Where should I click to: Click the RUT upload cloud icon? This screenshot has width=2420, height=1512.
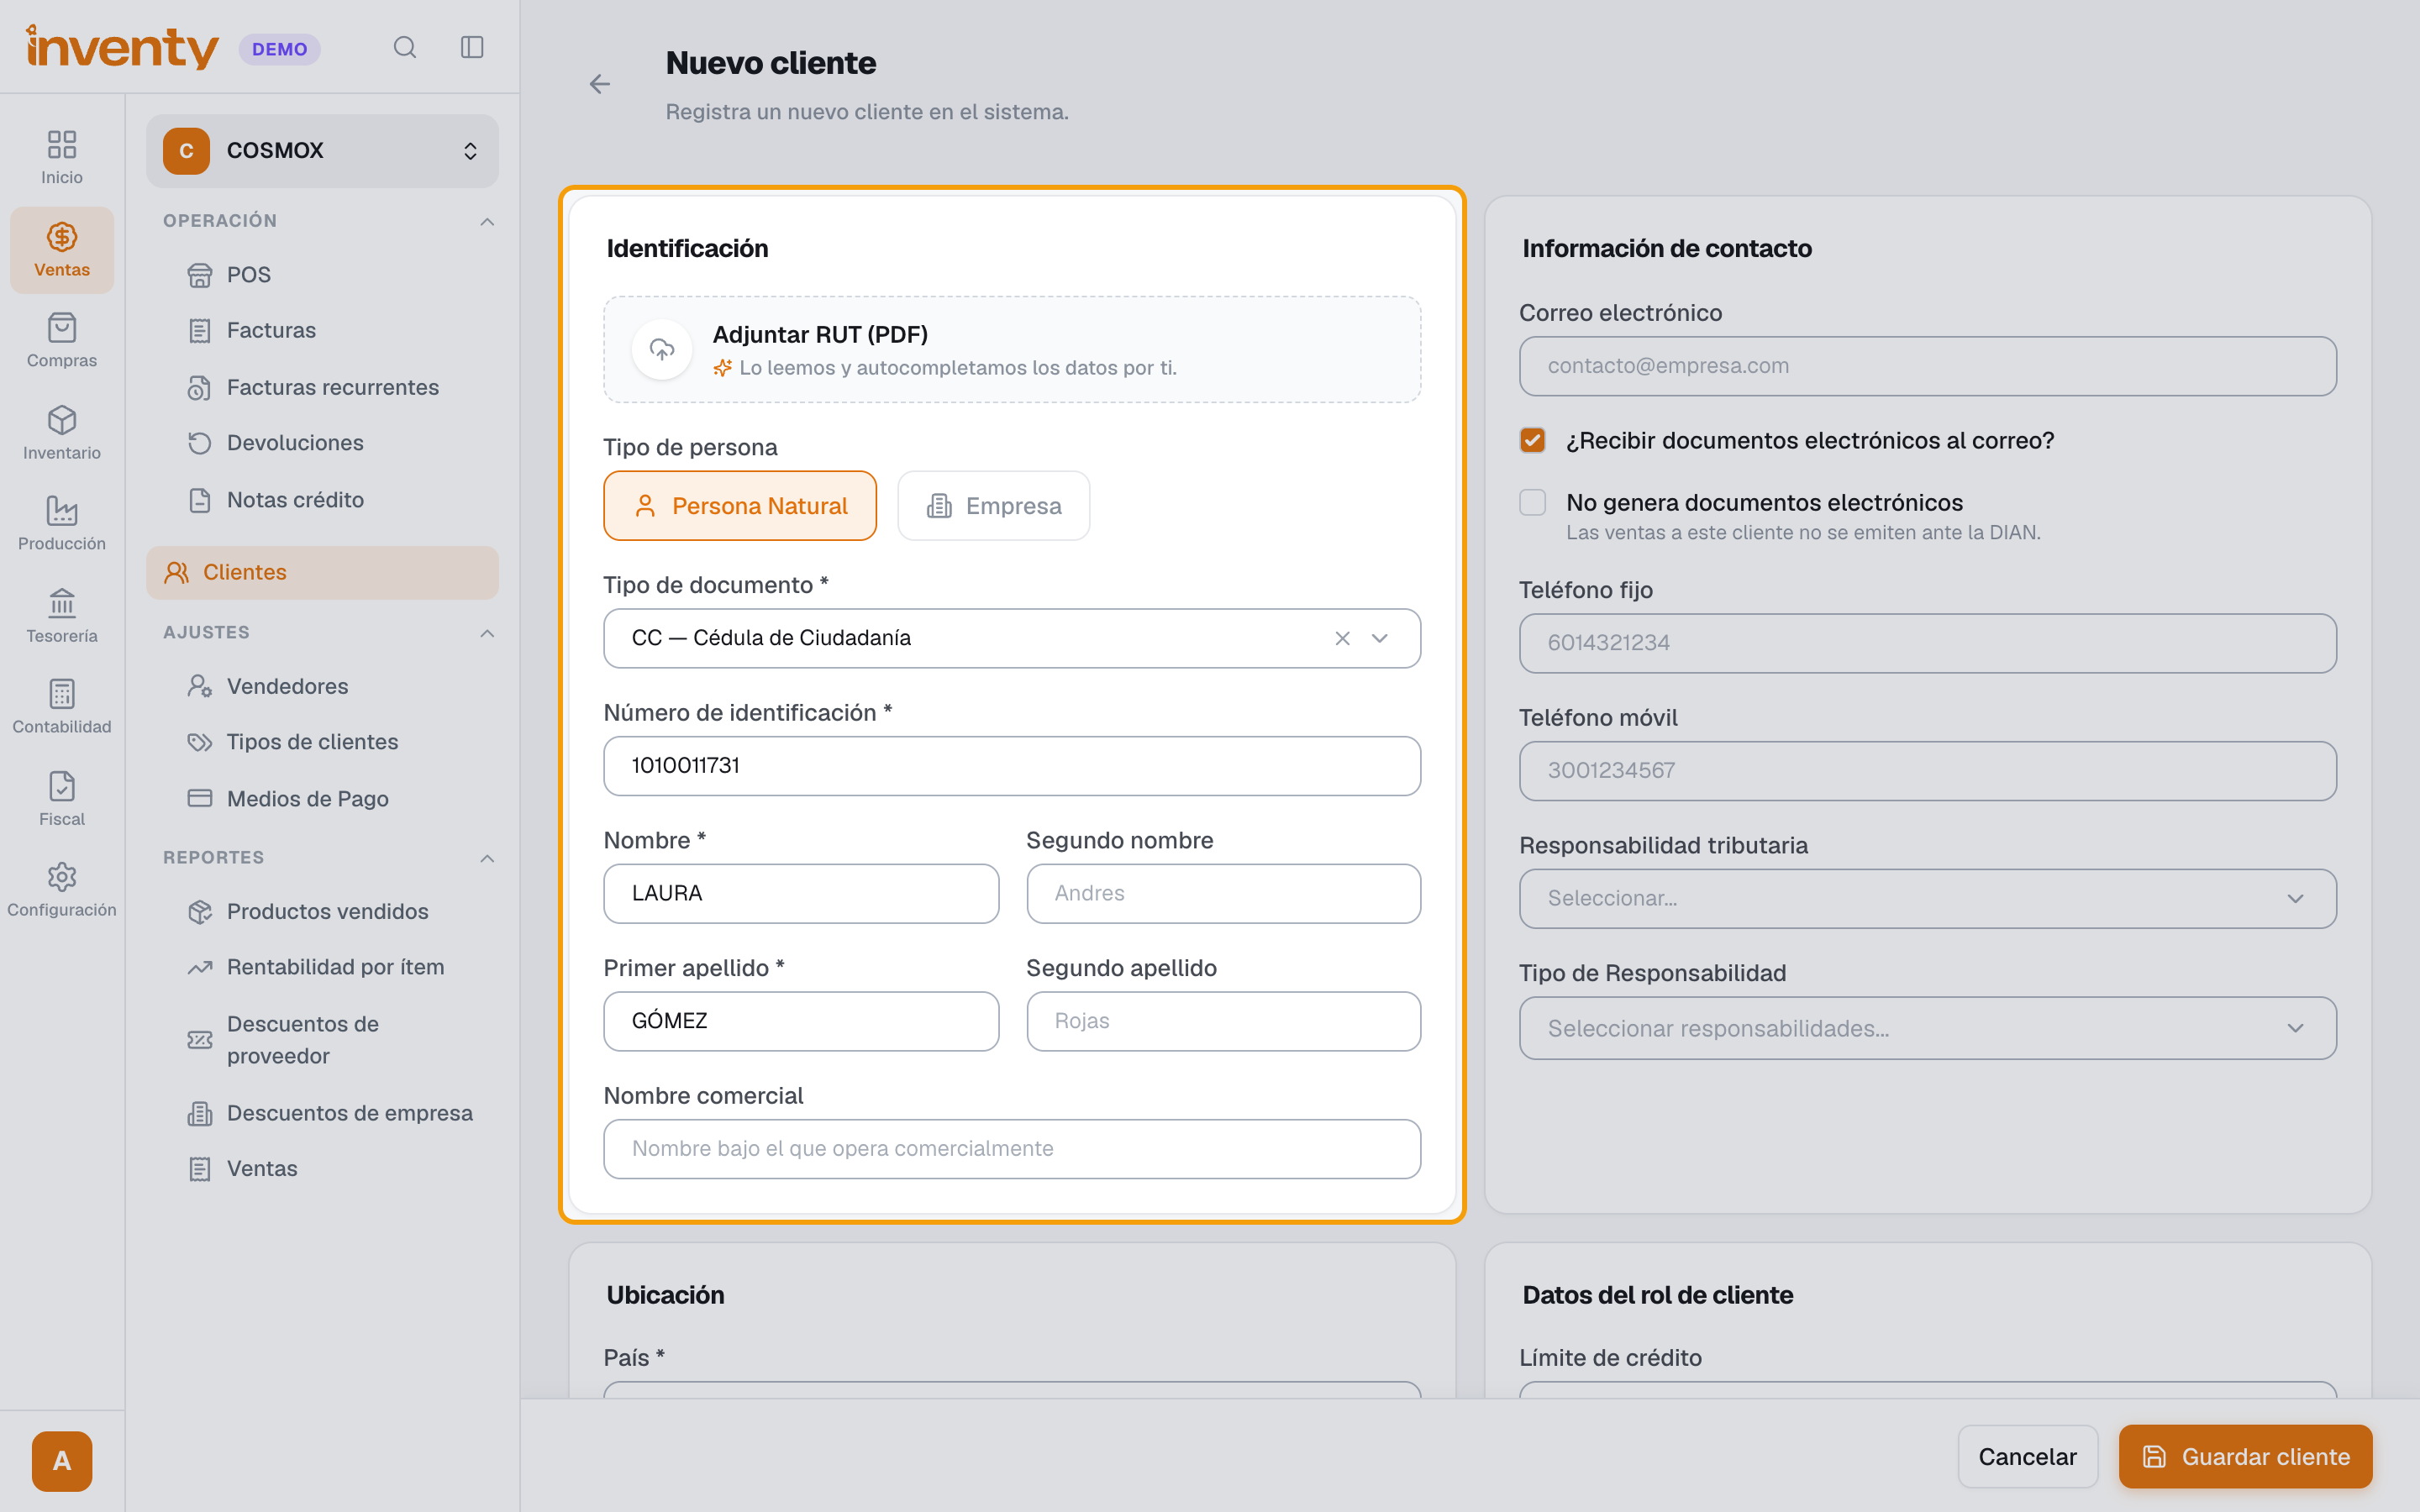point(662,349)
